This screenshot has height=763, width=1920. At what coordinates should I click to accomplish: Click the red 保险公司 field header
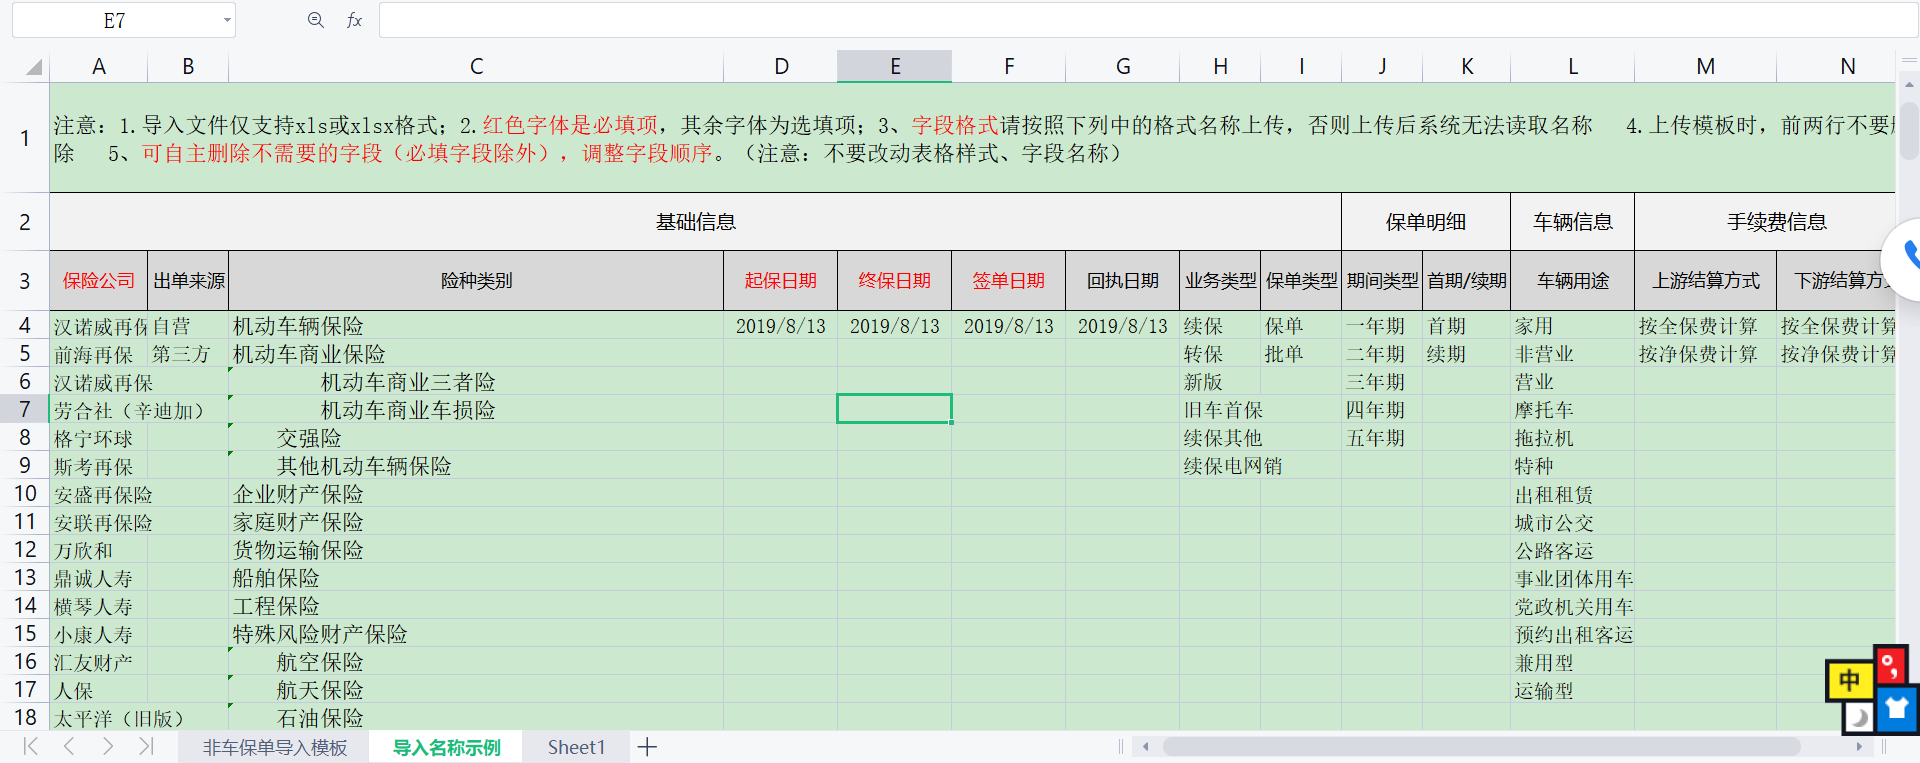[x=99, y=281]
